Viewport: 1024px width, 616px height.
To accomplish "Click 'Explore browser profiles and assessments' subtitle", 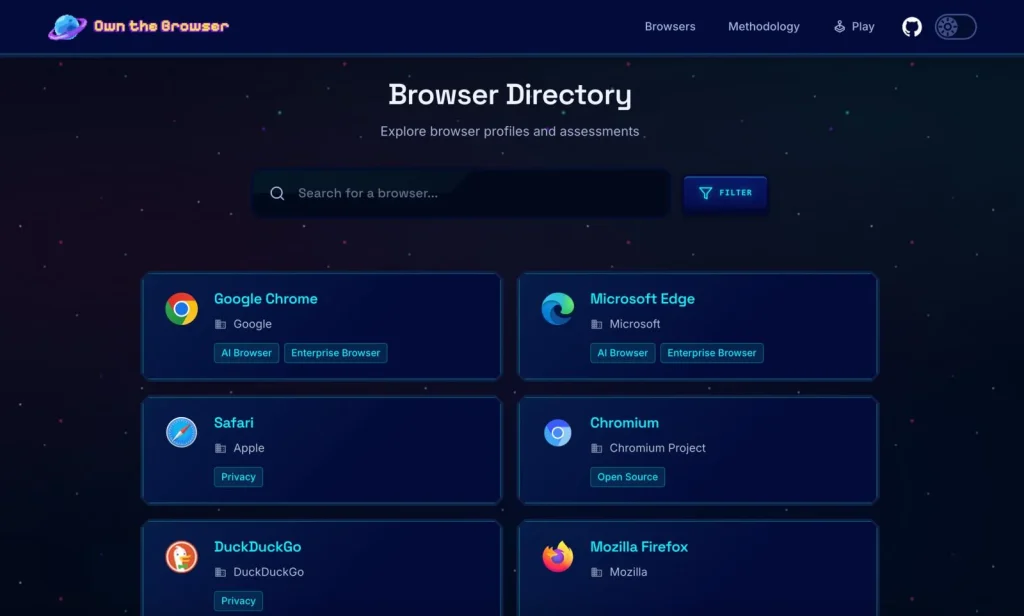I will pos(509,131).
